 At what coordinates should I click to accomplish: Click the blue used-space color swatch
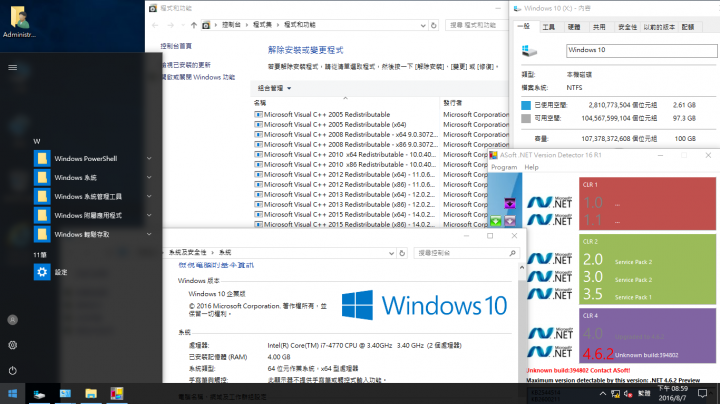(x=526, y=105)
